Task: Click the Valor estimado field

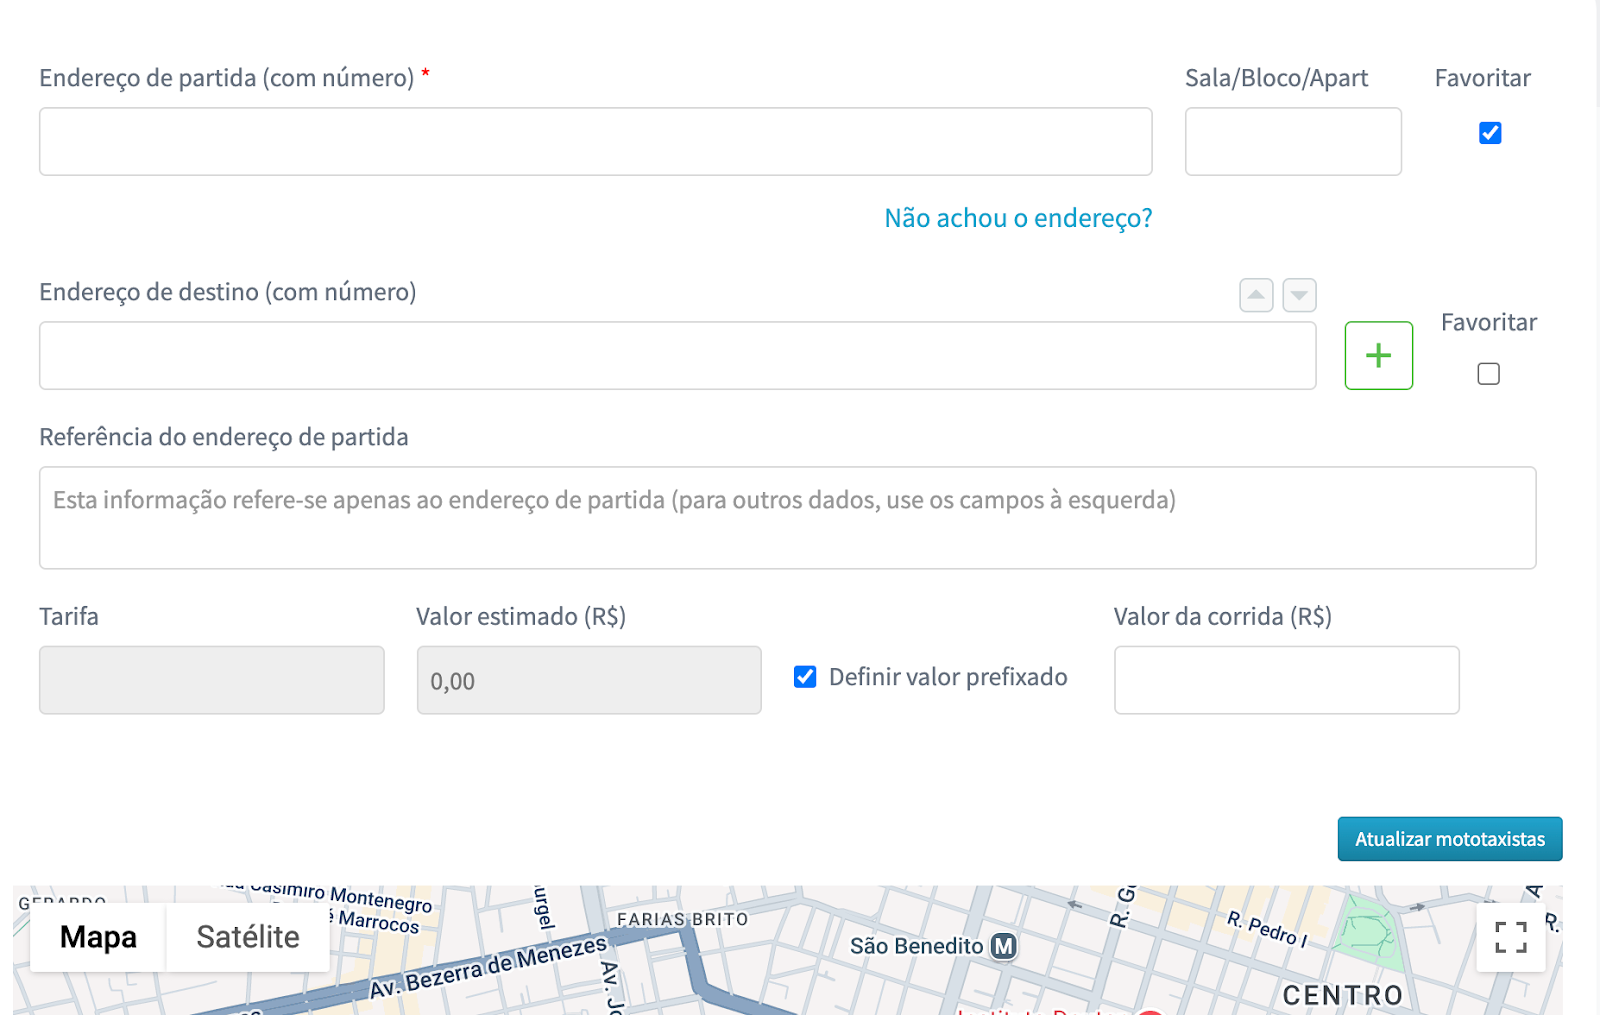Action: 588,680
